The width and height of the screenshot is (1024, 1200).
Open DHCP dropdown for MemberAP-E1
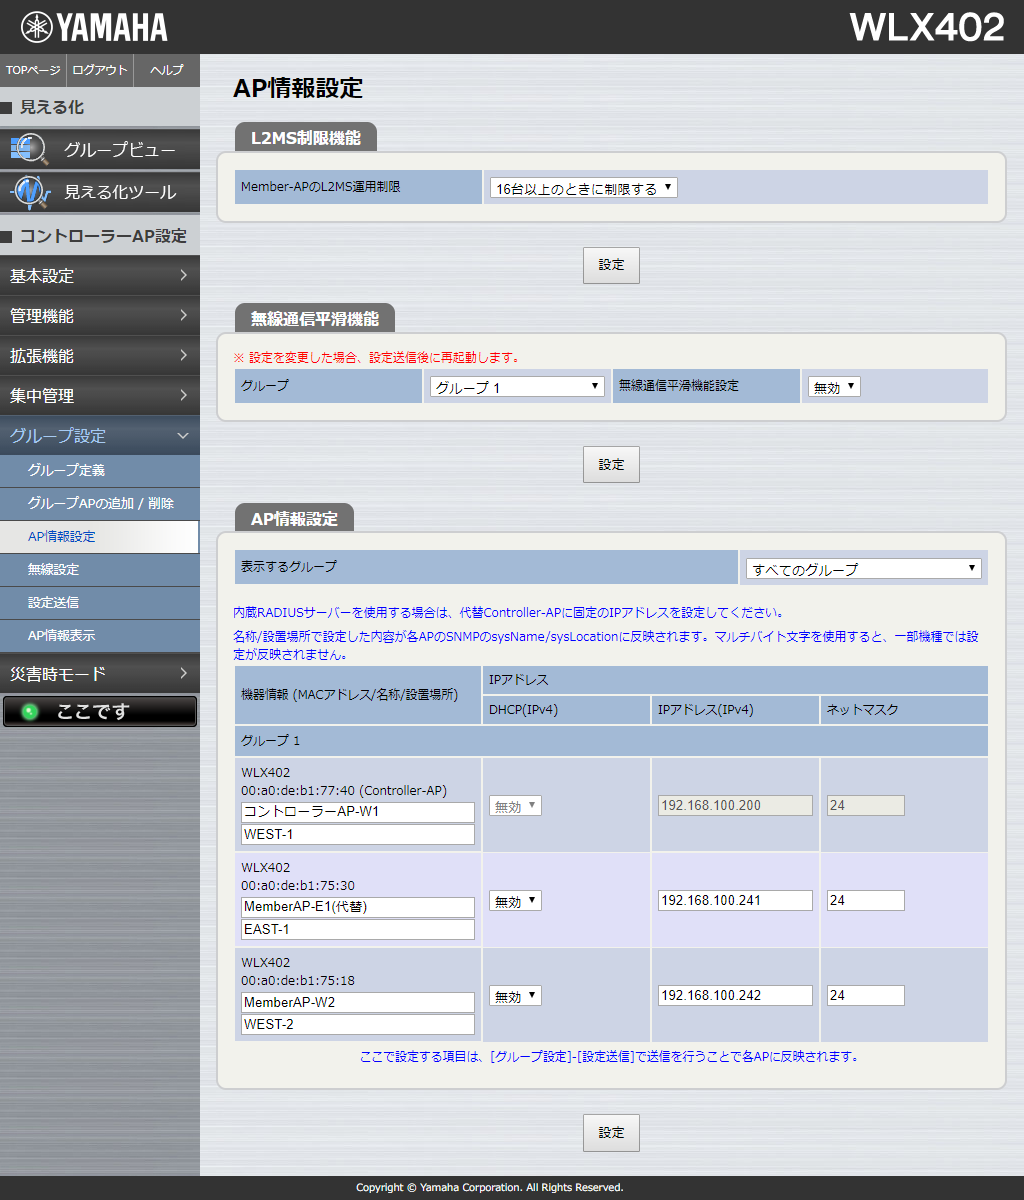[515, 901]
